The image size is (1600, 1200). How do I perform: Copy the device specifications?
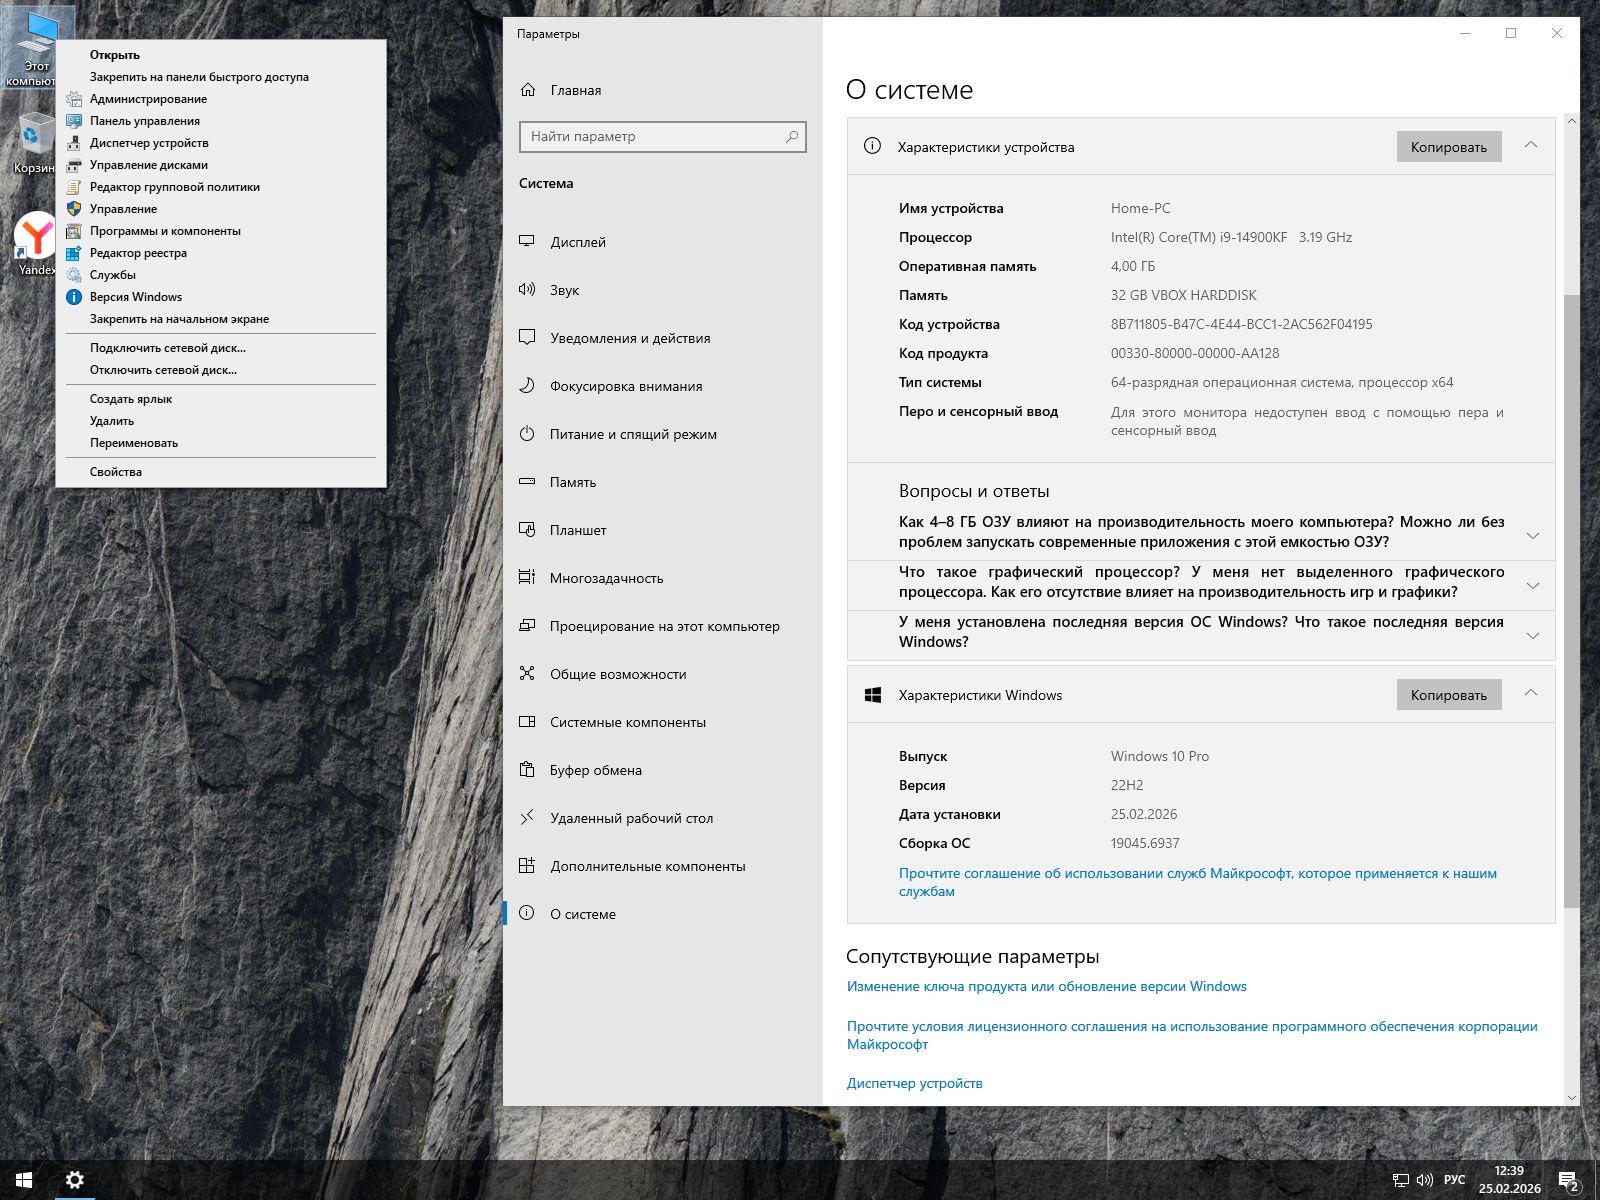(1448, 147)
